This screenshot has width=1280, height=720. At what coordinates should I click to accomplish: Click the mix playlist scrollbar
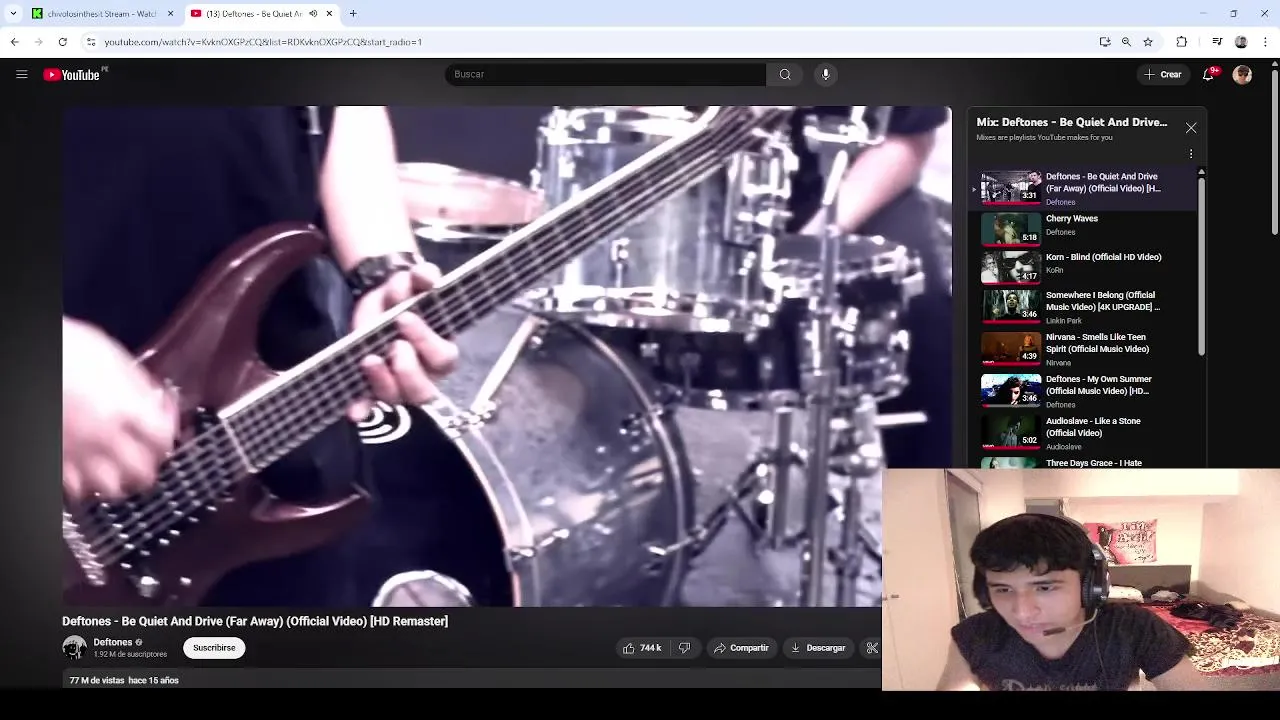1201,266
